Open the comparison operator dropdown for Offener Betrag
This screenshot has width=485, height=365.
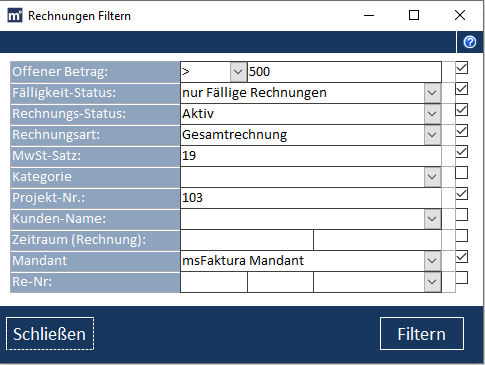(x=238, y=72)
